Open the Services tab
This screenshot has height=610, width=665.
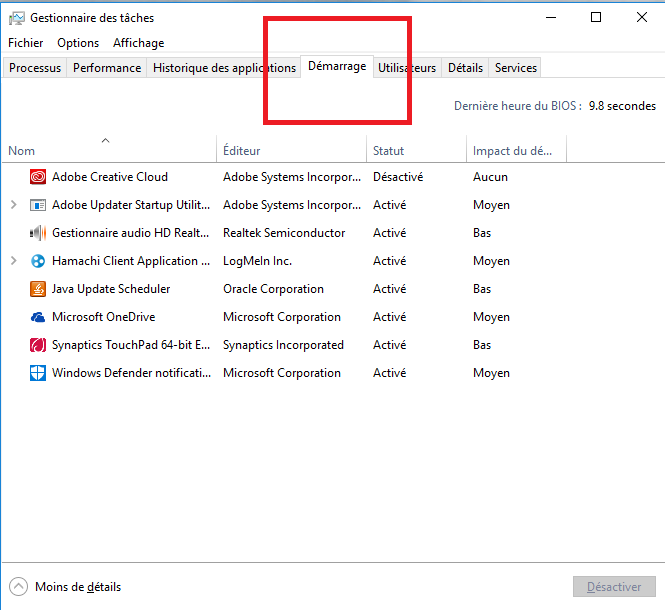516,68
